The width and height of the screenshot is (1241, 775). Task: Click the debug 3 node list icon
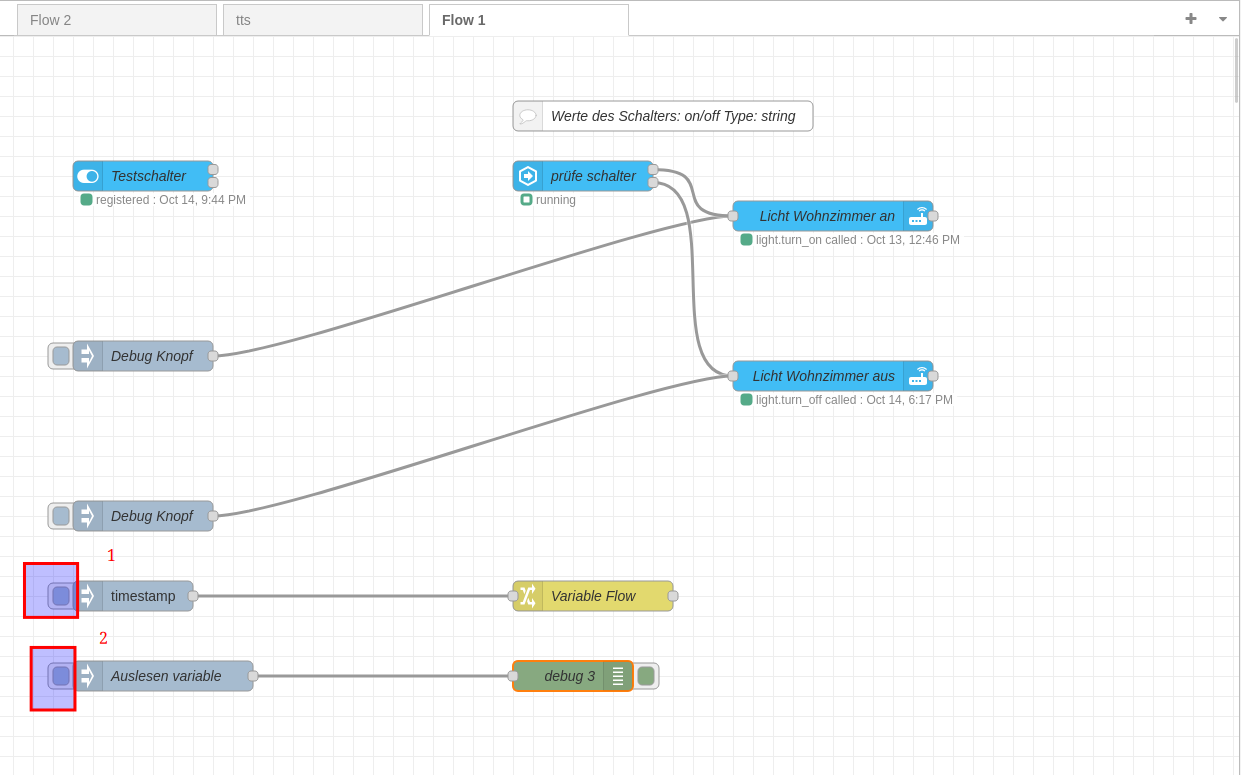click(x=618, y=676)
